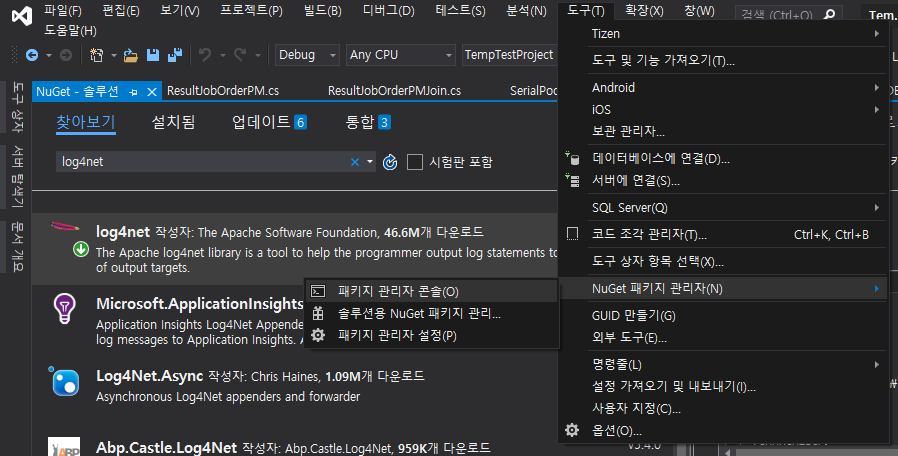
Task: Click the undo arrow icon
Action: 204,55
